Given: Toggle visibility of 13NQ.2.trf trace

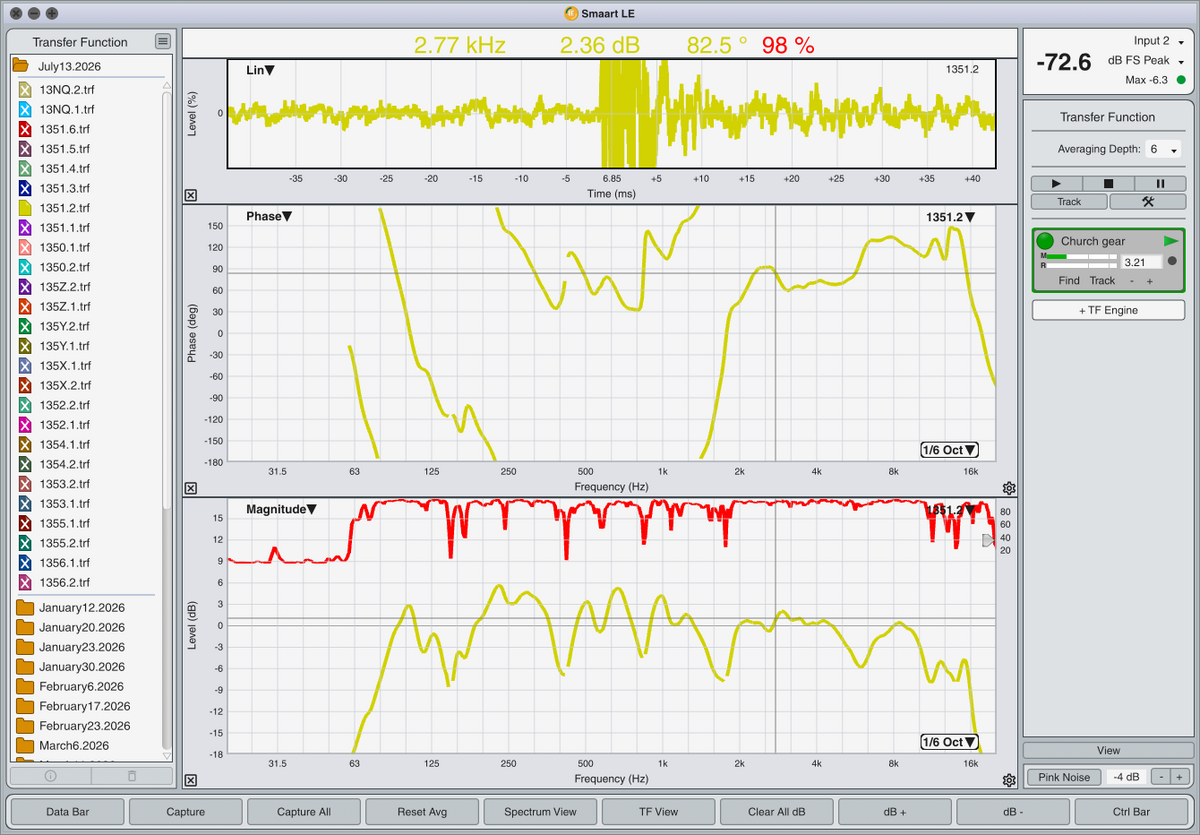Looking at the screenshot, I should 26,90.
